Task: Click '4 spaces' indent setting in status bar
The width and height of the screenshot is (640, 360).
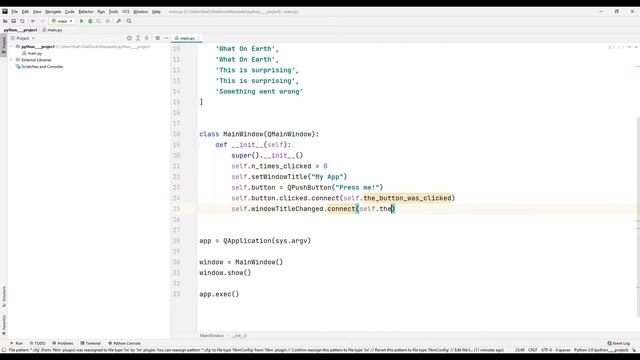Action: pos(563,350)
